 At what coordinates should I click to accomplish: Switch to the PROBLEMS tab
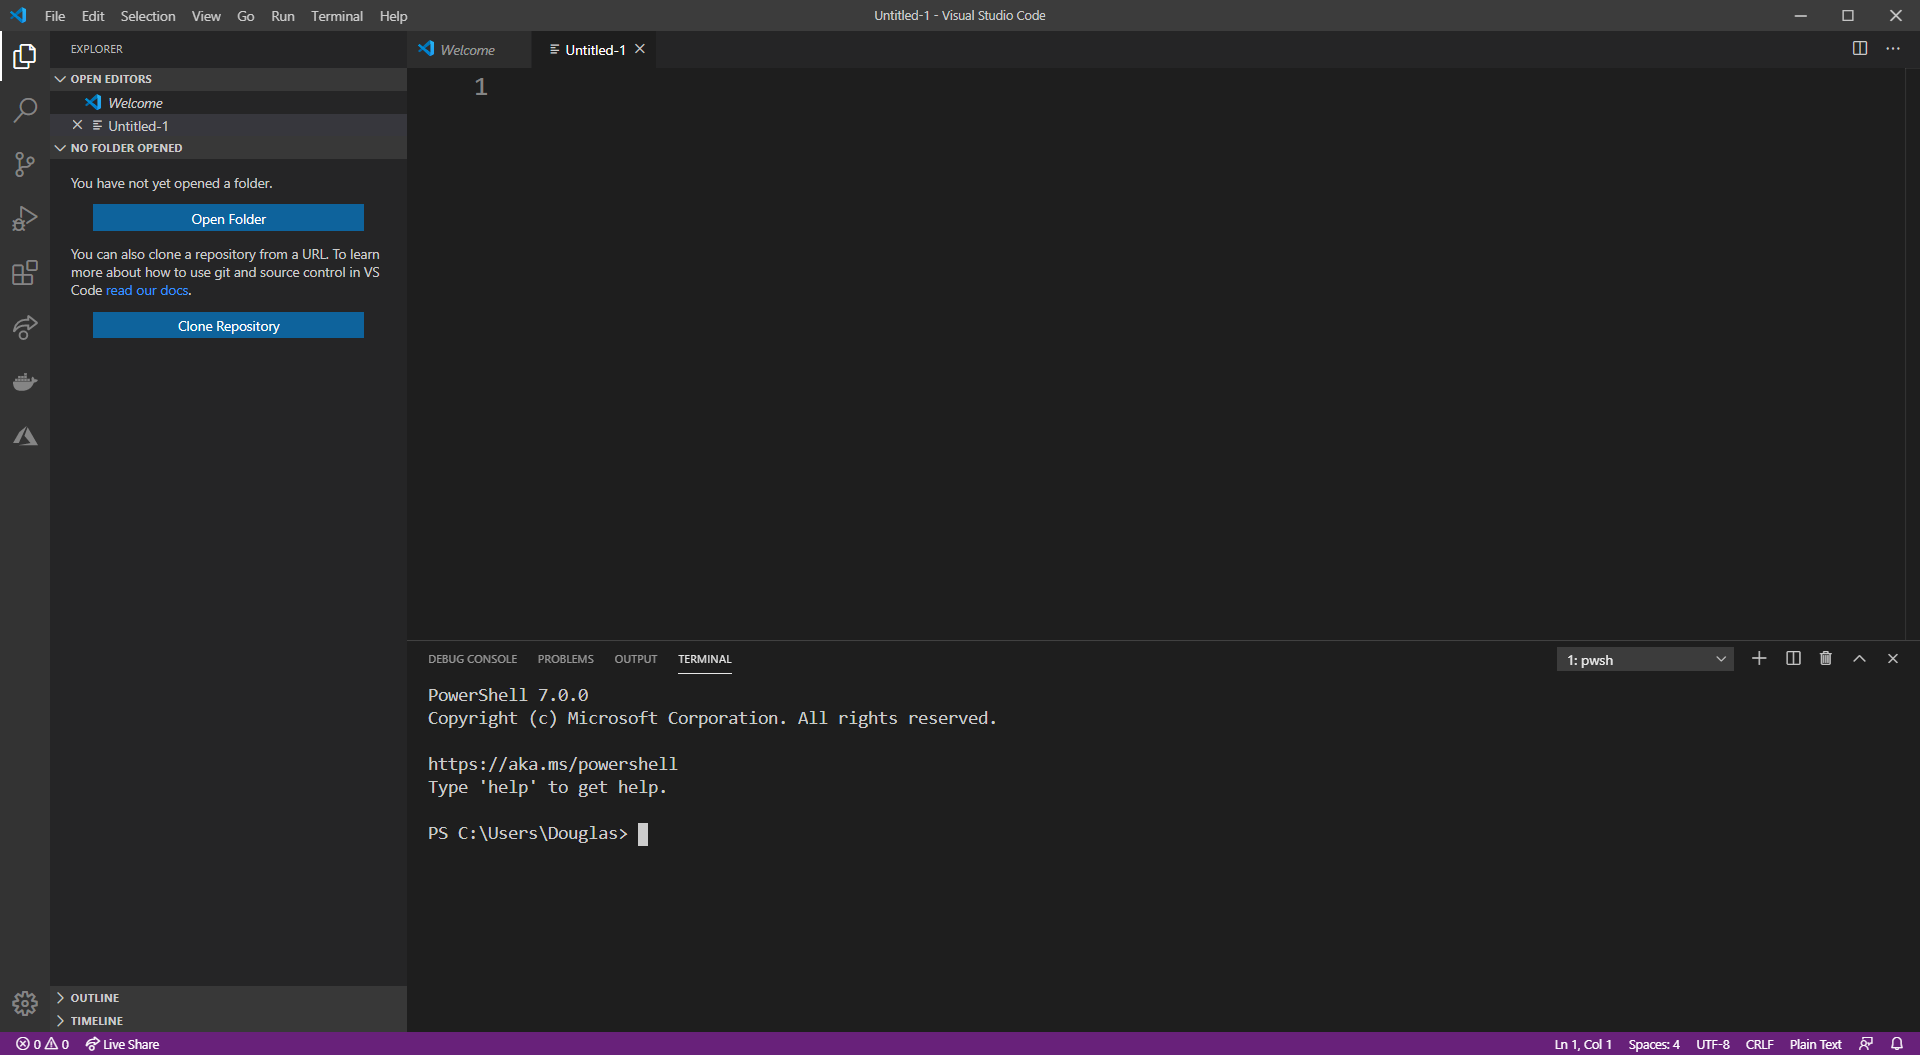point(565,659)
